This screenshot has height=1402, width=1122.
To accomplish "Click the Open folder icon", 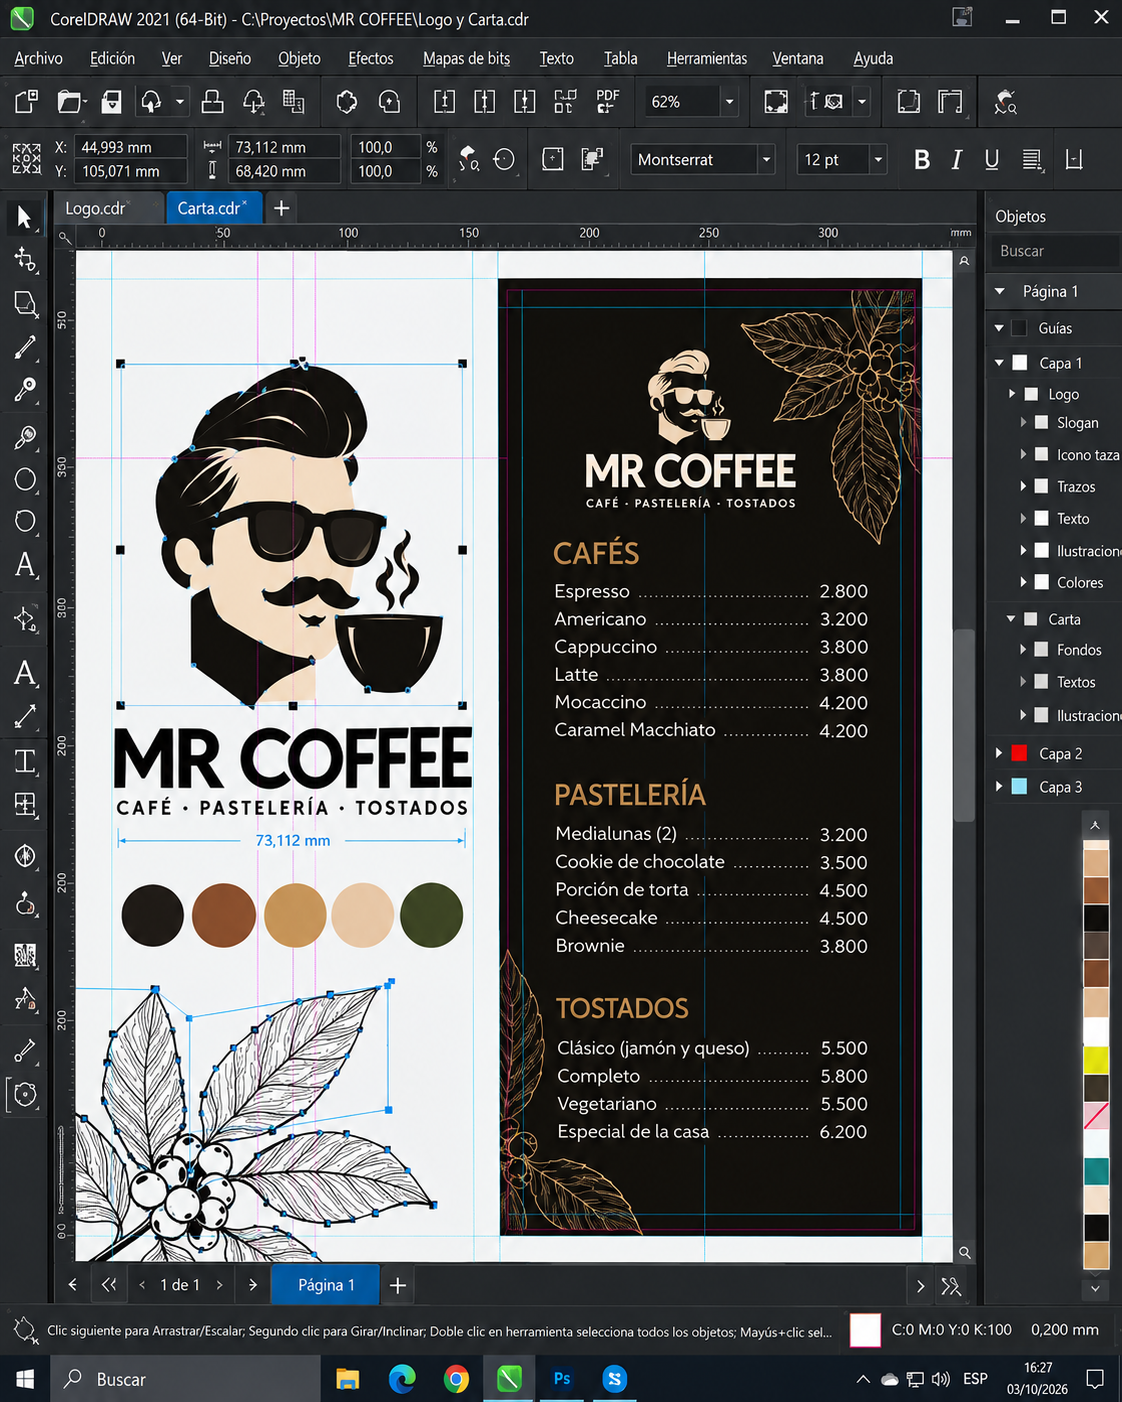I will click(x=69, y=102).
